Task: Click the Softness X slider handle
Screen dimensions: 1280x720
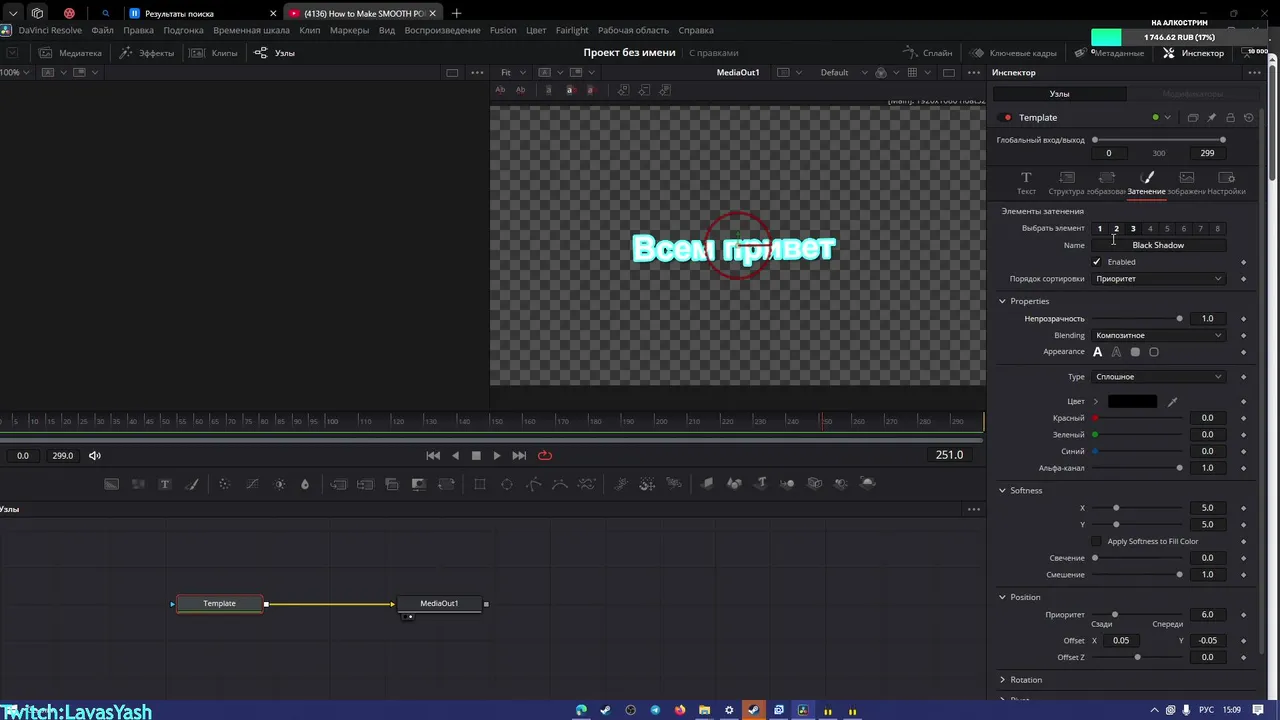Action: [x=1116, y=508]
